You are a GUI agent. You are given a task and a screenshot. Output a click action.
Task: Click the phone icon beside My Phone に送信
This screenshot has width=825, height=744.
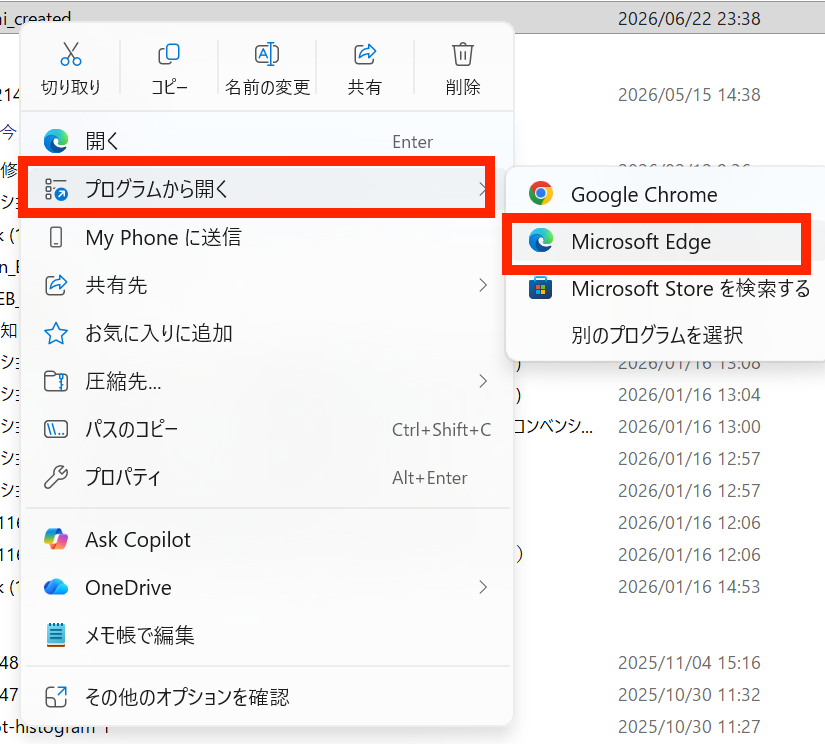coord(56,237)
